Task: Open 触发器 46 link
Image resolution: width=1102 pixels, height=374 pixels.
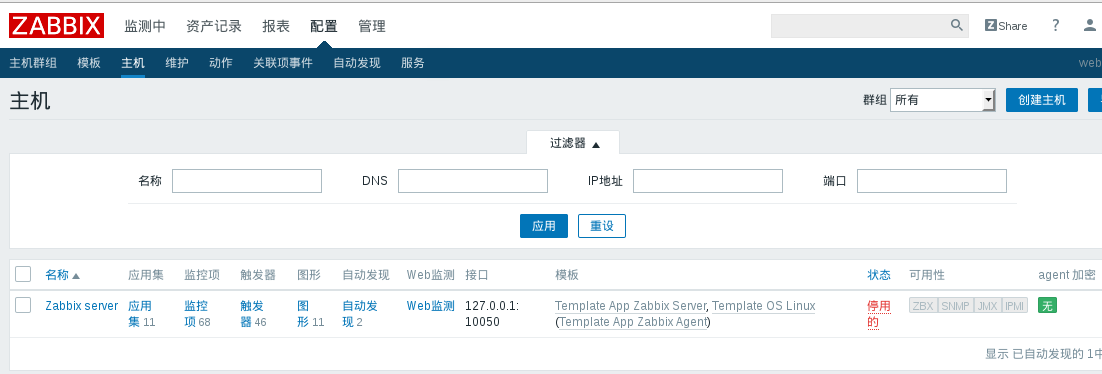Action: pos(253,314)
